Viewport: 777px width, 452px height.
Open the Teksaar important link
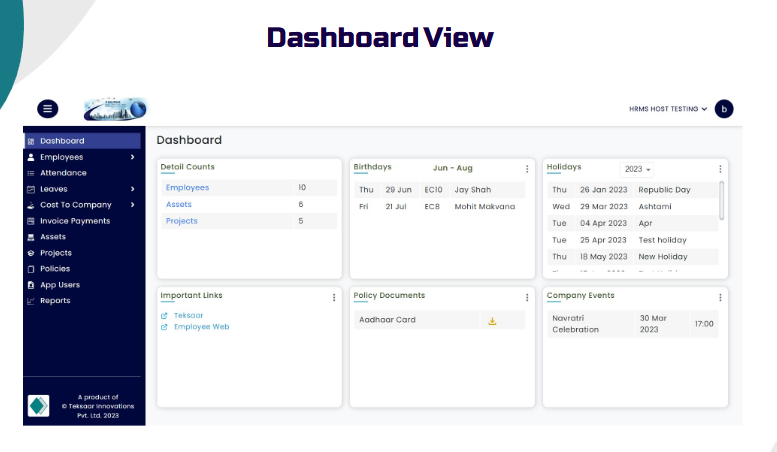pyautogui.click(x=188, y=315)
